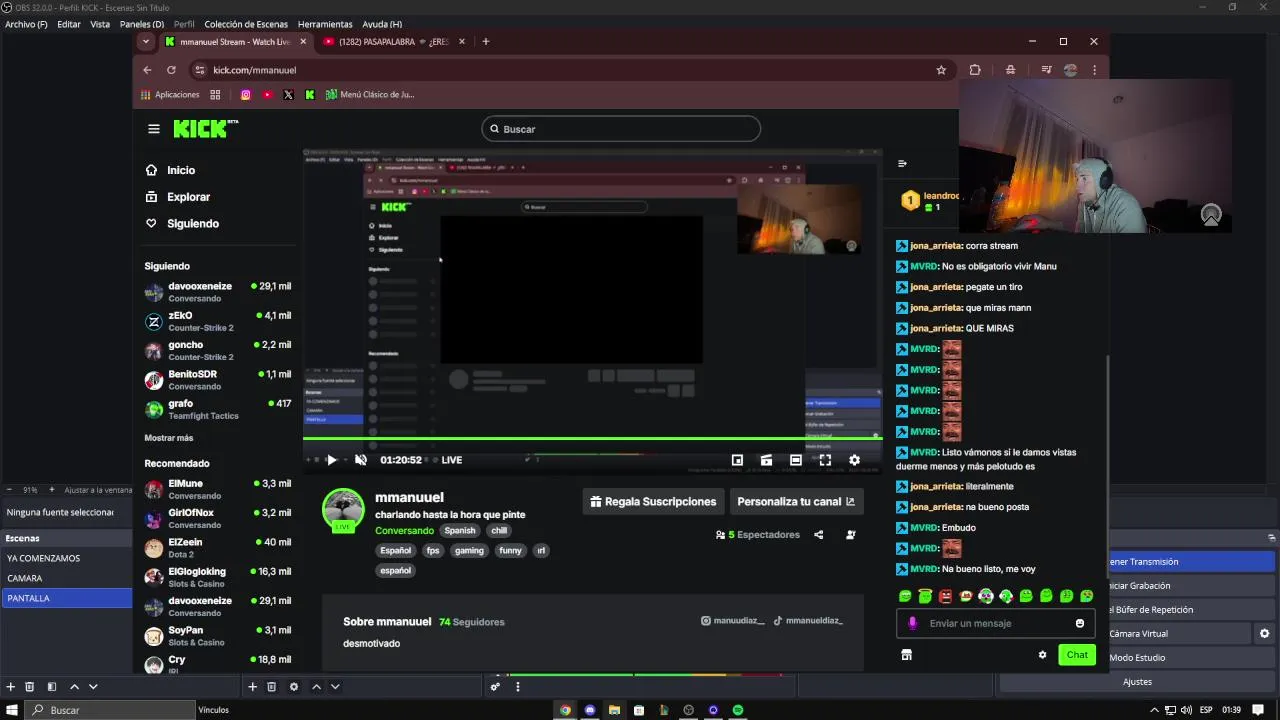Click the purple microphone icon in chat input
The width and height of the screenshot is (1280, 720).
pyautogui.click(x=912, y=623)
